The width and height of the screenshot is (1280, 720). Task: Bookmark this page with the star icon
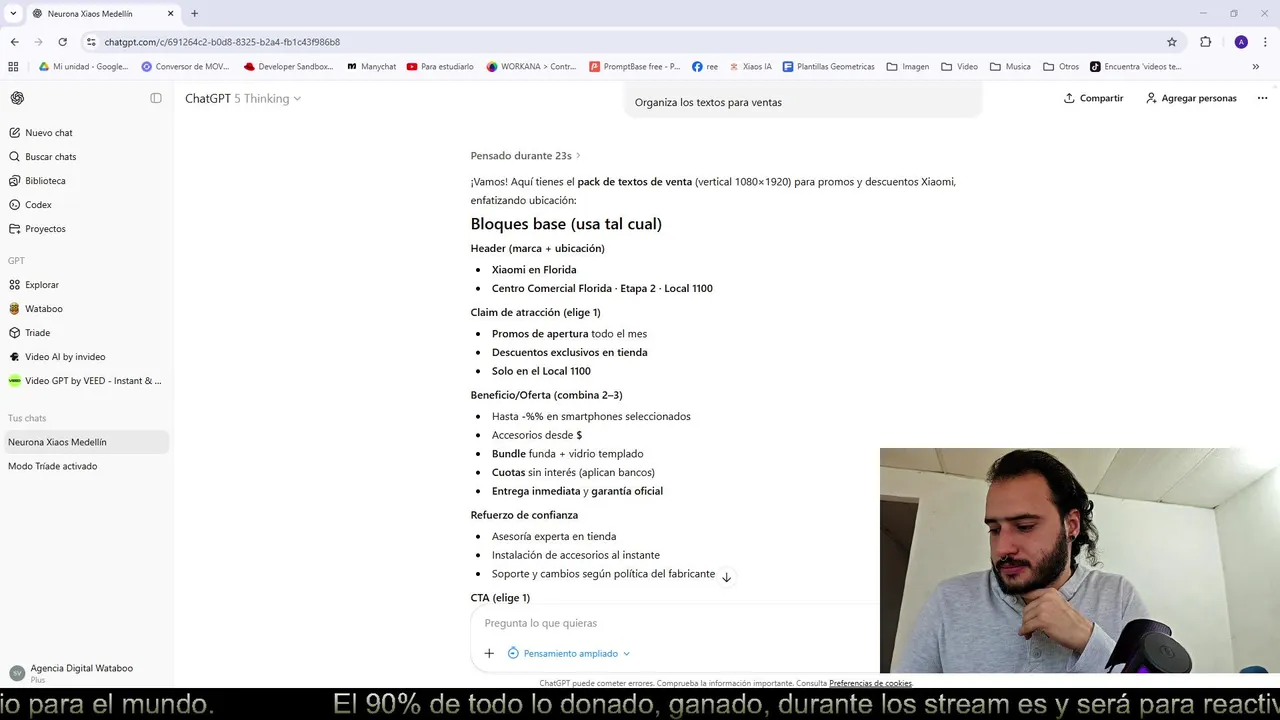coord(1172,42)
